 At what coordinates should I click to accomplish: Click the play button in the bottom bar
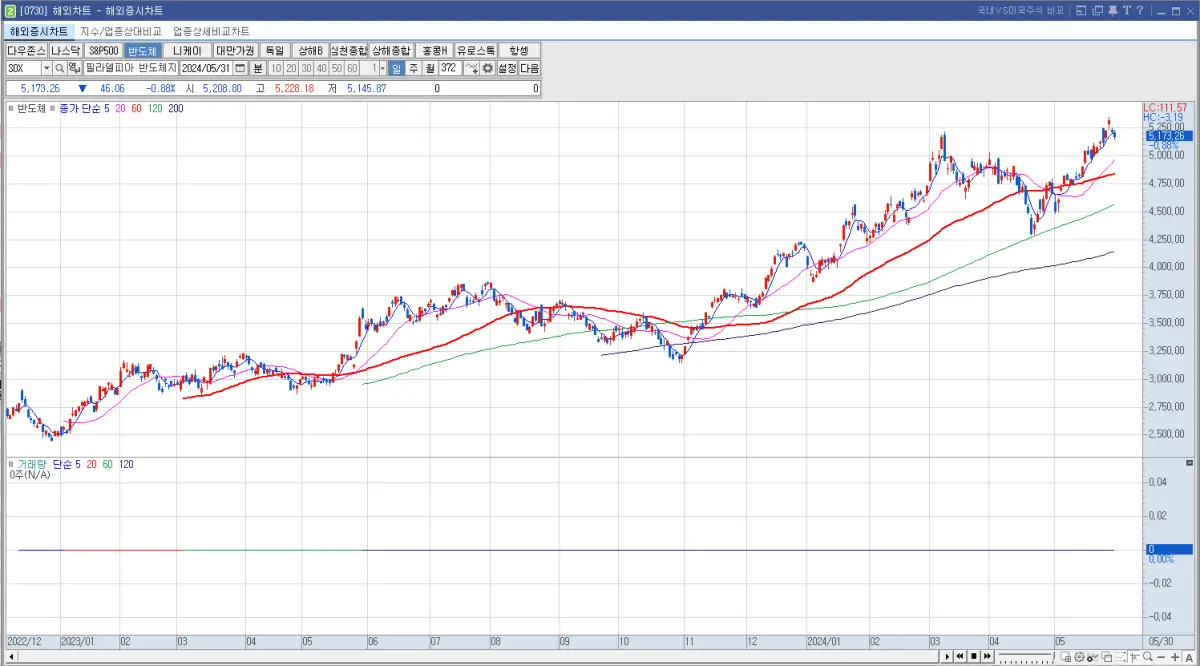pos(947,656)
